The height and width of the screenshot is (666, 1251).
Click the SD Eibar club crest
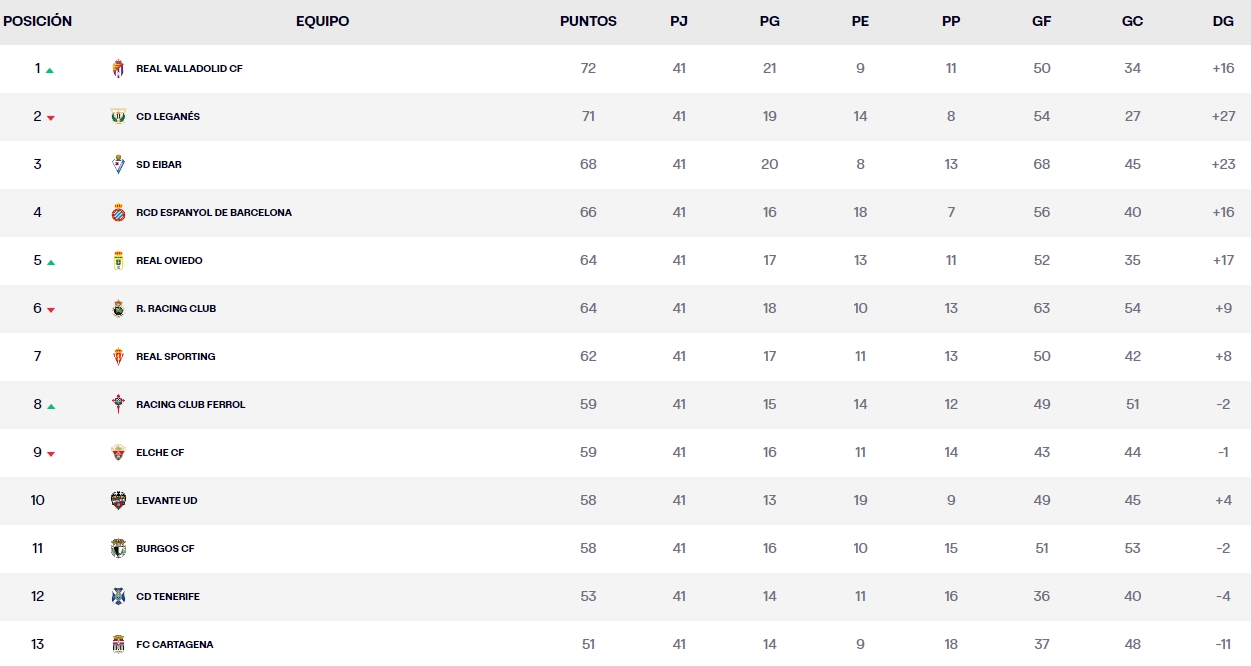(x=120, y=164)
